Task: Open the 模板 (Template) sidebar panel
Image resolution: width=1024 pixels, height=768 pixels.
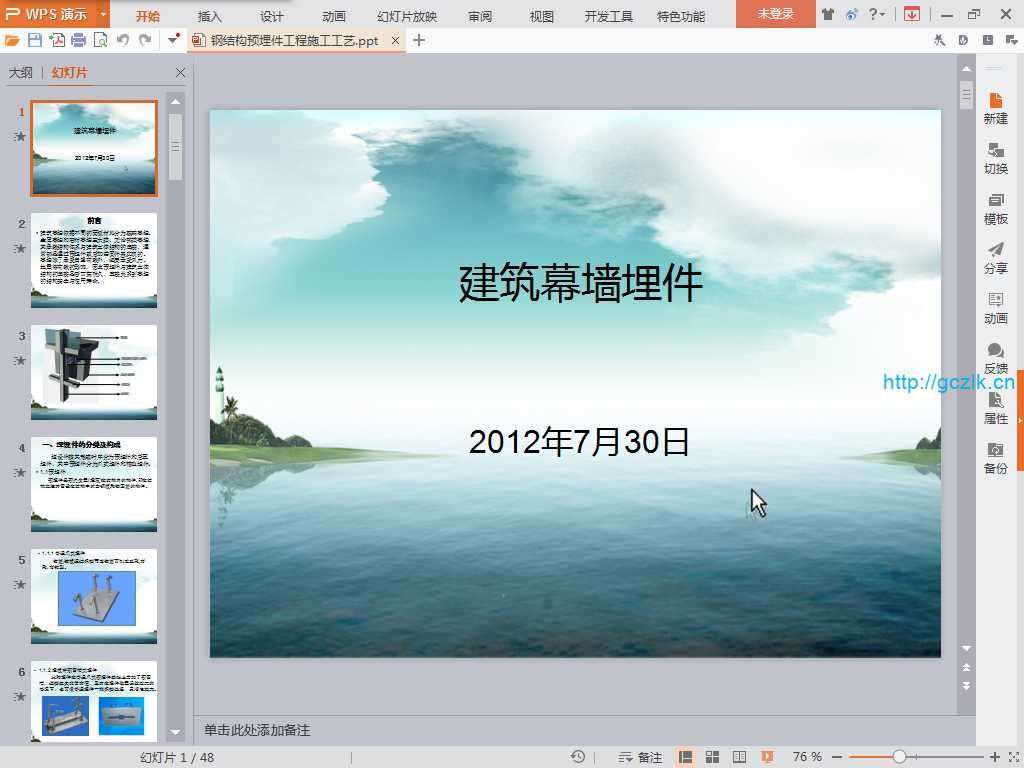Action: [x=995, y=208]
